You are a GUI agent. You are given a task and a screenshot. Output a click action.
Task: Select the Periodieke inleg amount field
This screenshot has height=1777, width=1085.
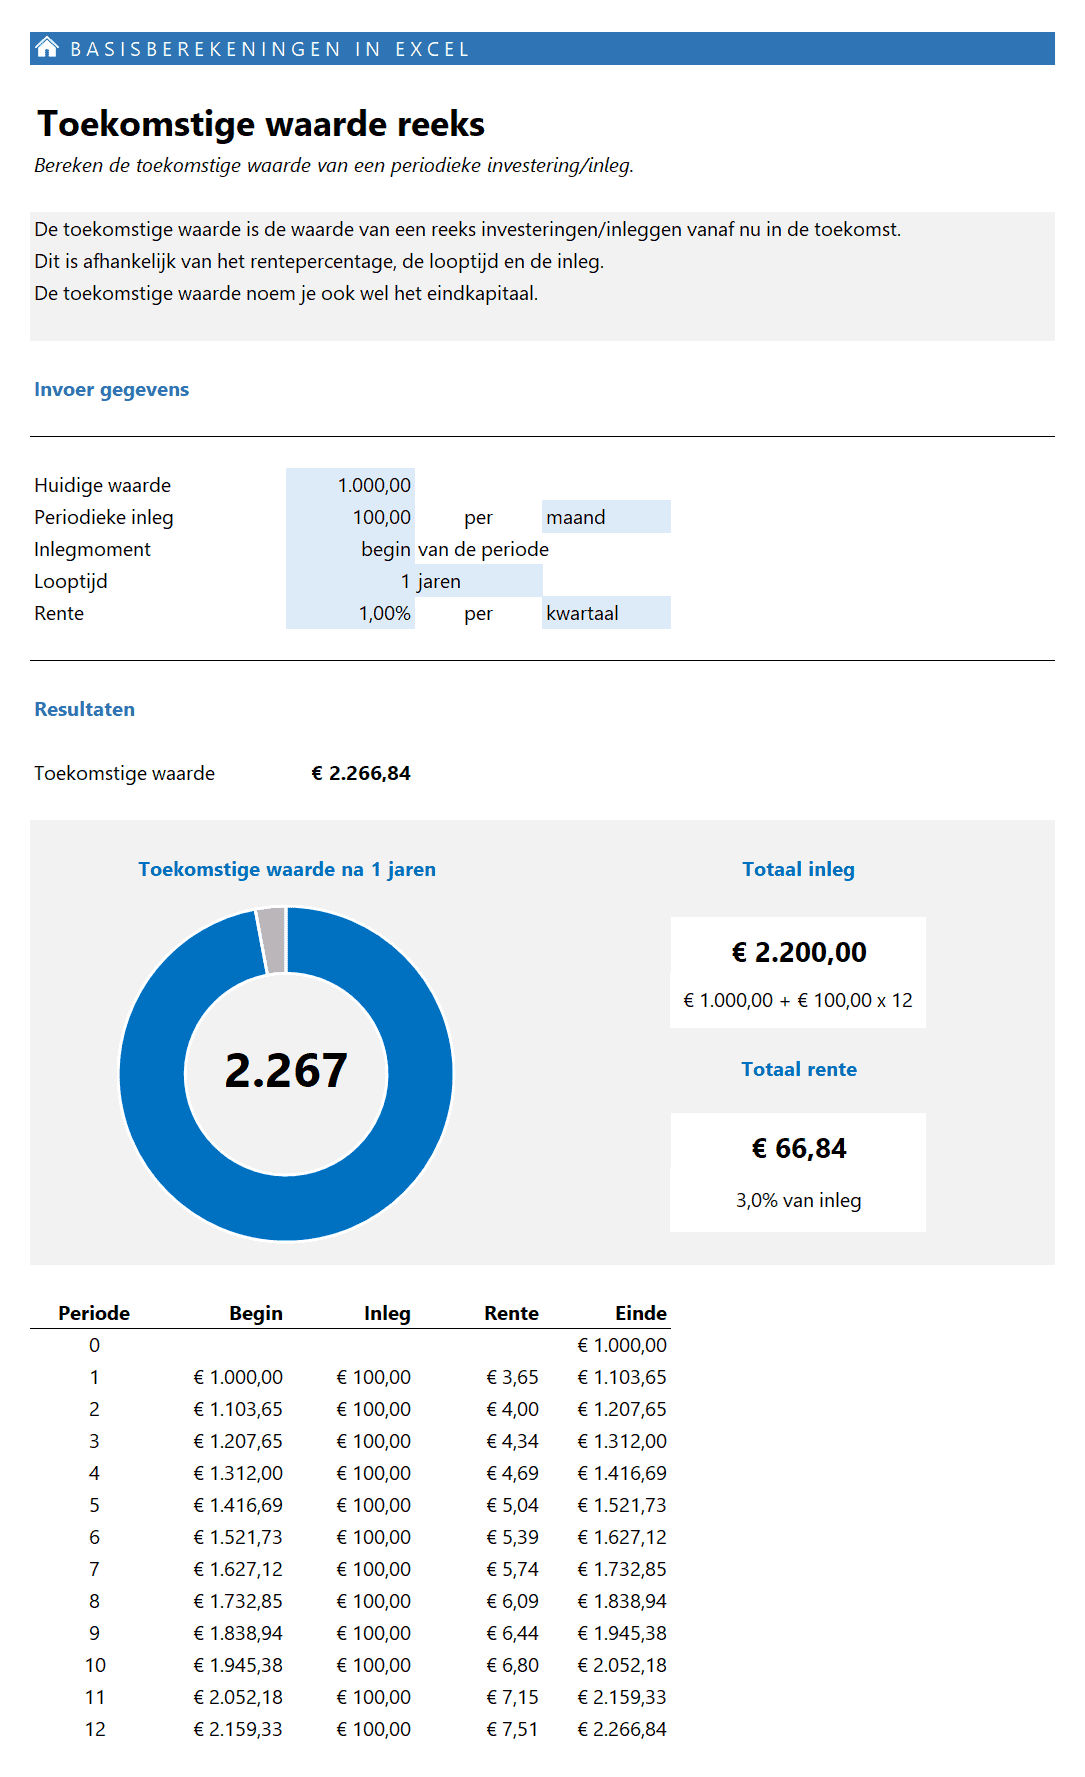coord(351,517)
